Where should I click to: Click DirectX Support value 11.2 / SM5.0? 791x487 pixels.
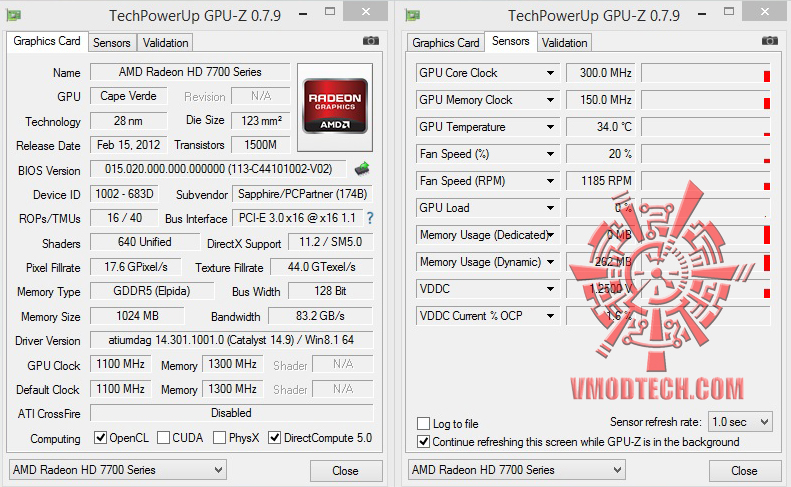[x=330, y=242]
